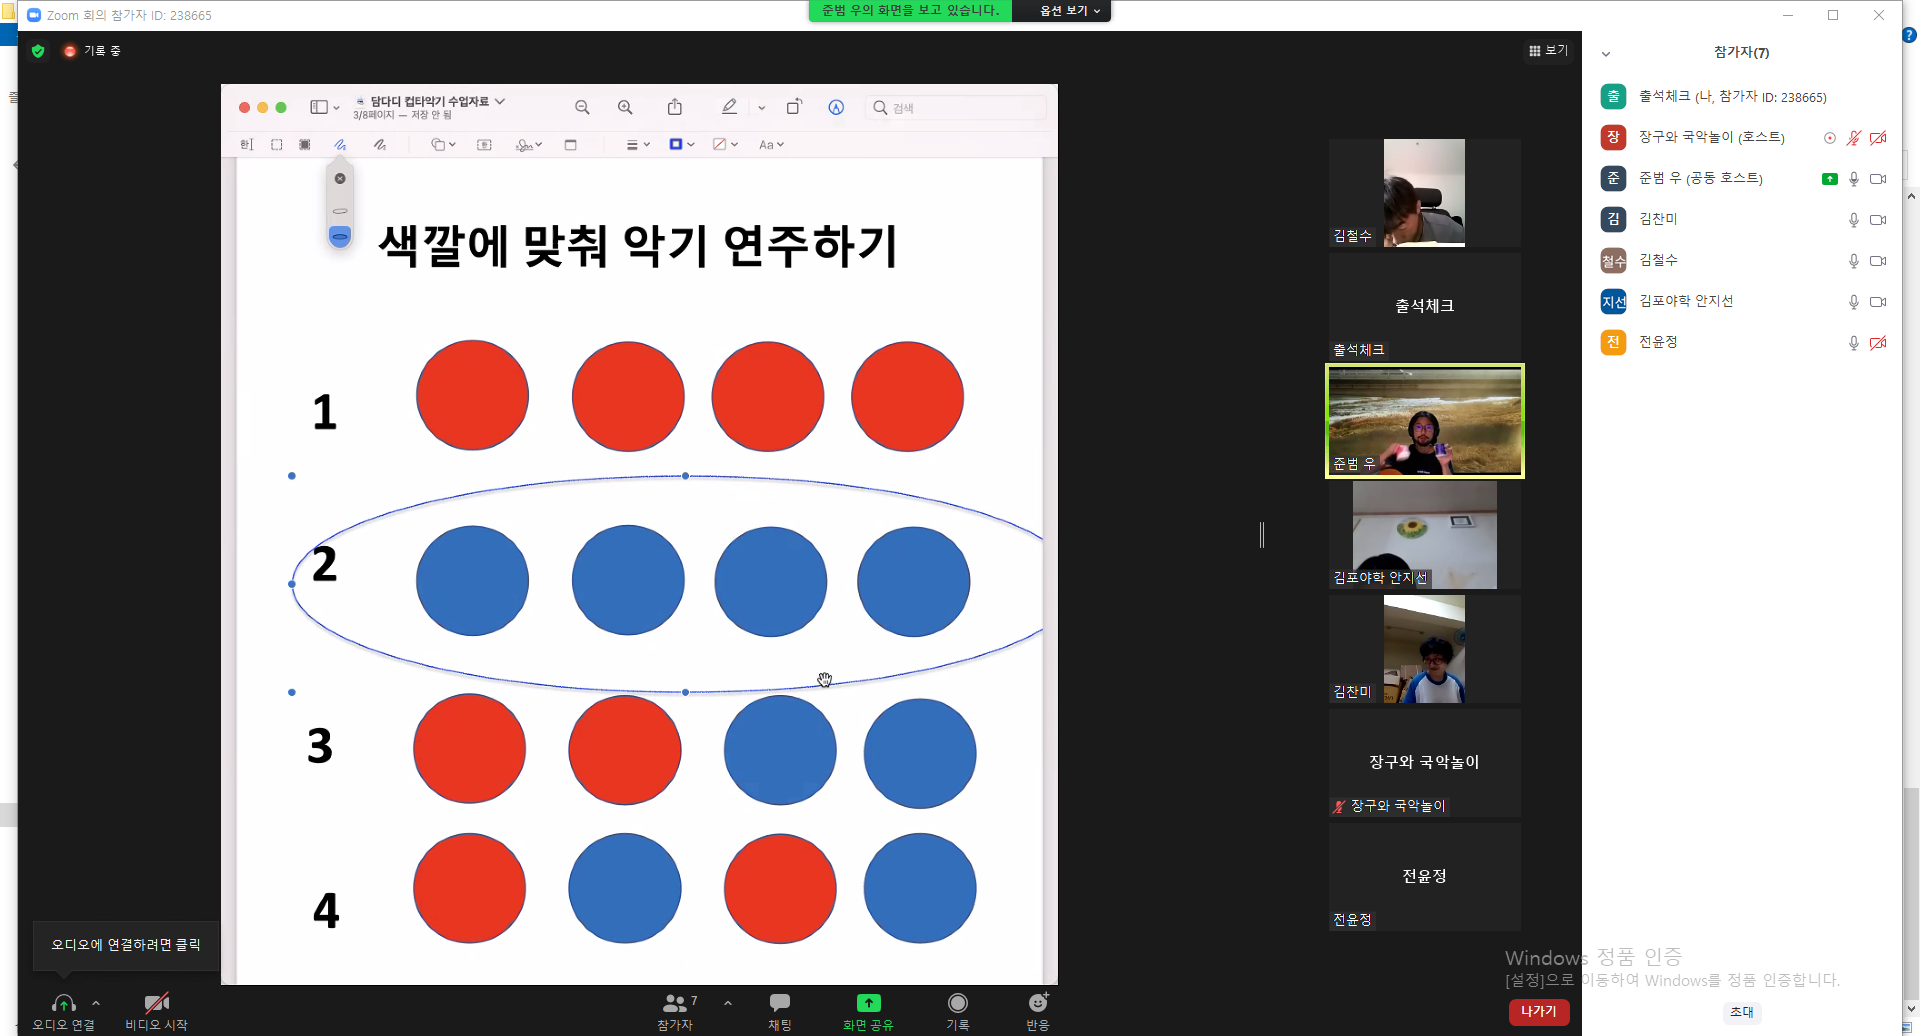Open the fill color swatch dropdown

(x=725, y=145)
